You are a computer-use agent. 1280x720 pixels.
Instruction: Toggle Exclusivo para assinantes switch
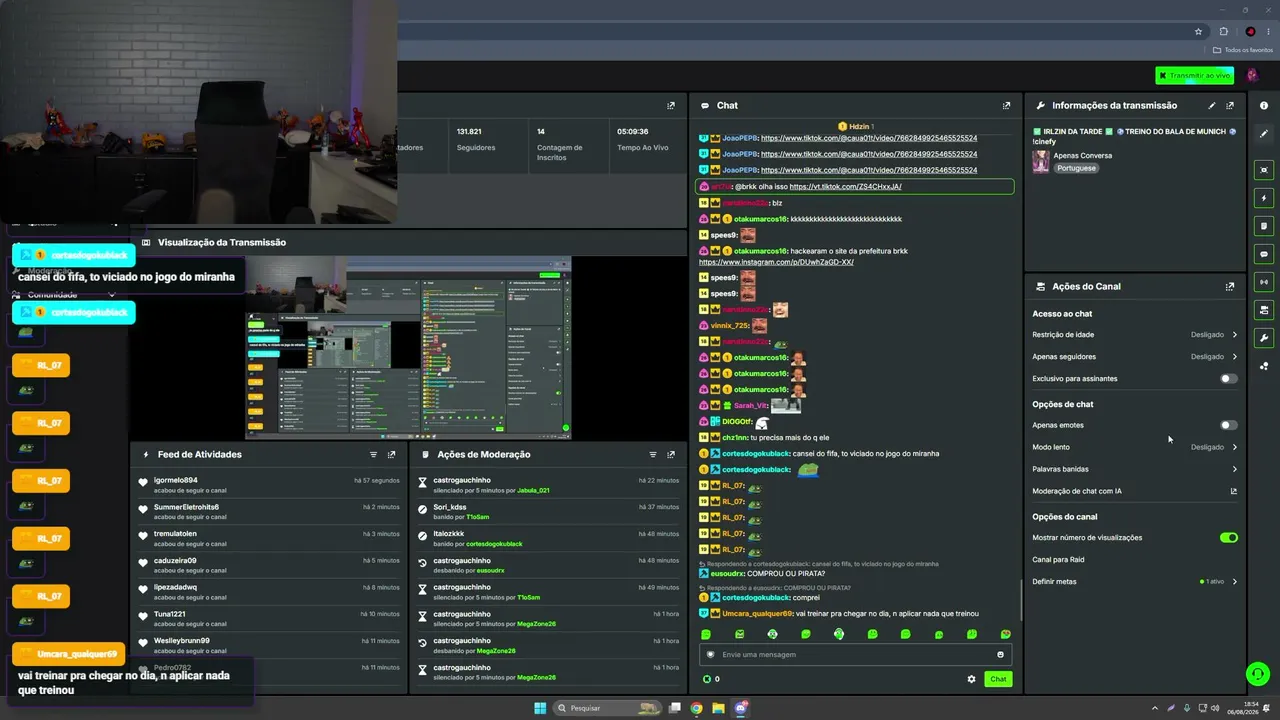point(1228,379)
